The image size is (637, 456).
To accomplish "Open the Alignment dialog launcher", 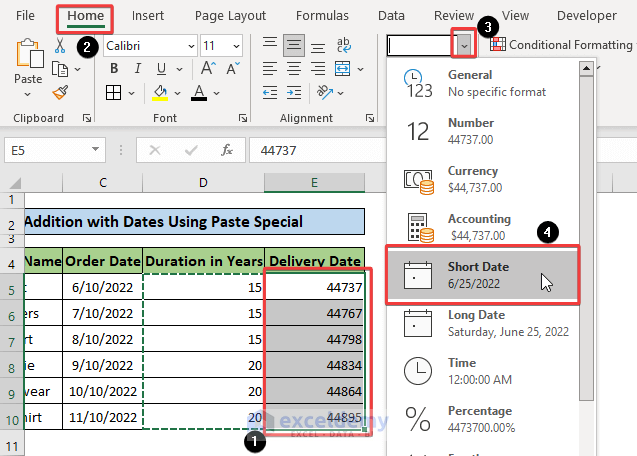I will coord(370,118).
